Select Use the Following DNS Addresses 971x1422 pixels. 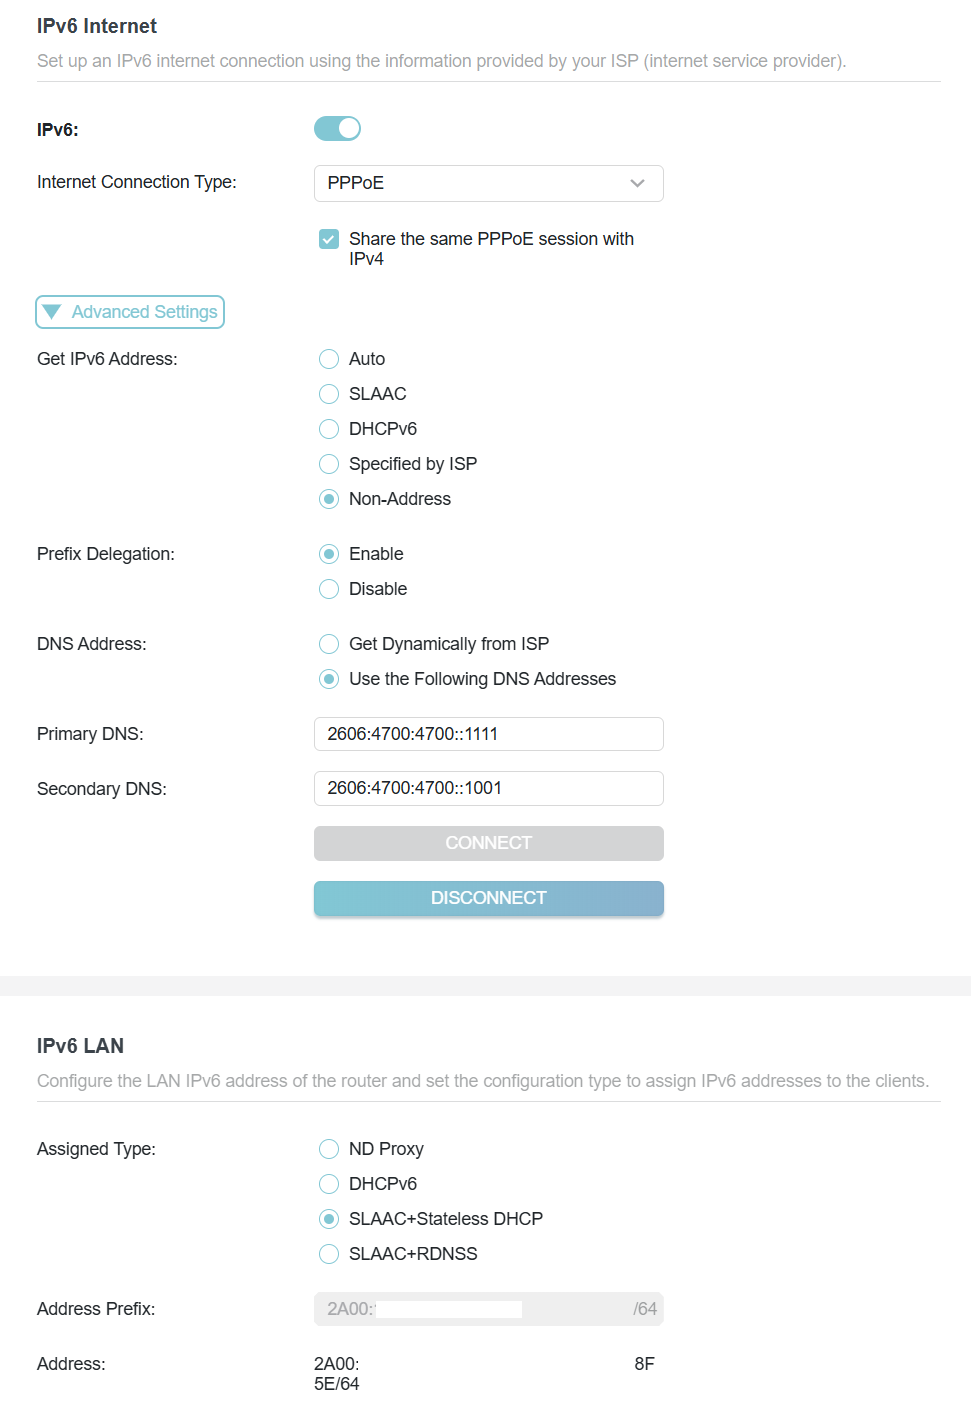329,679
